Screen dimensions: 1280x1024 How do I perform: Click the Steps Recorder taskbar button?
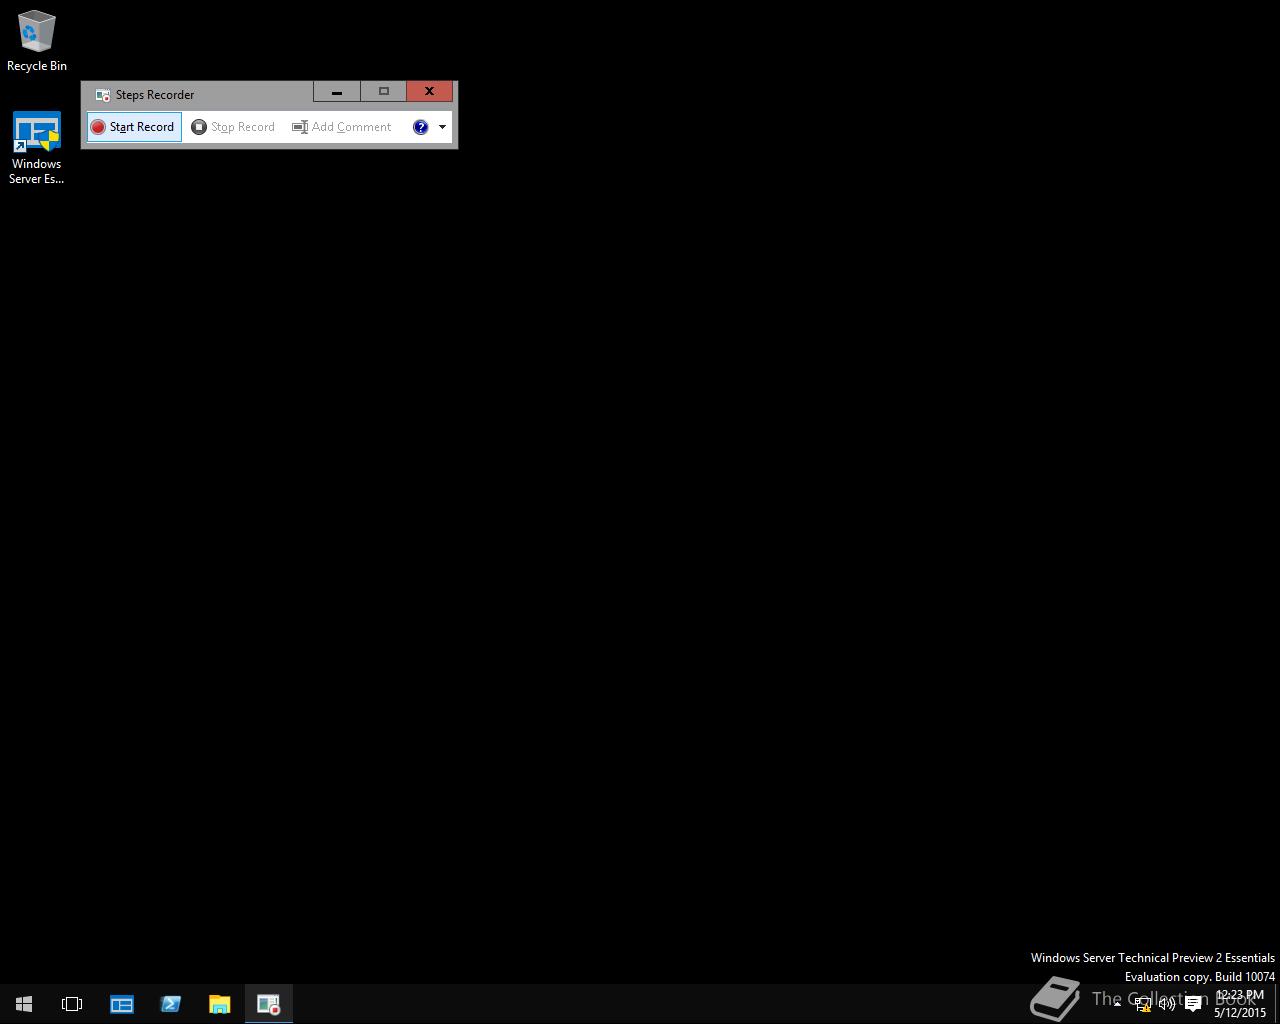[269, 1004]
